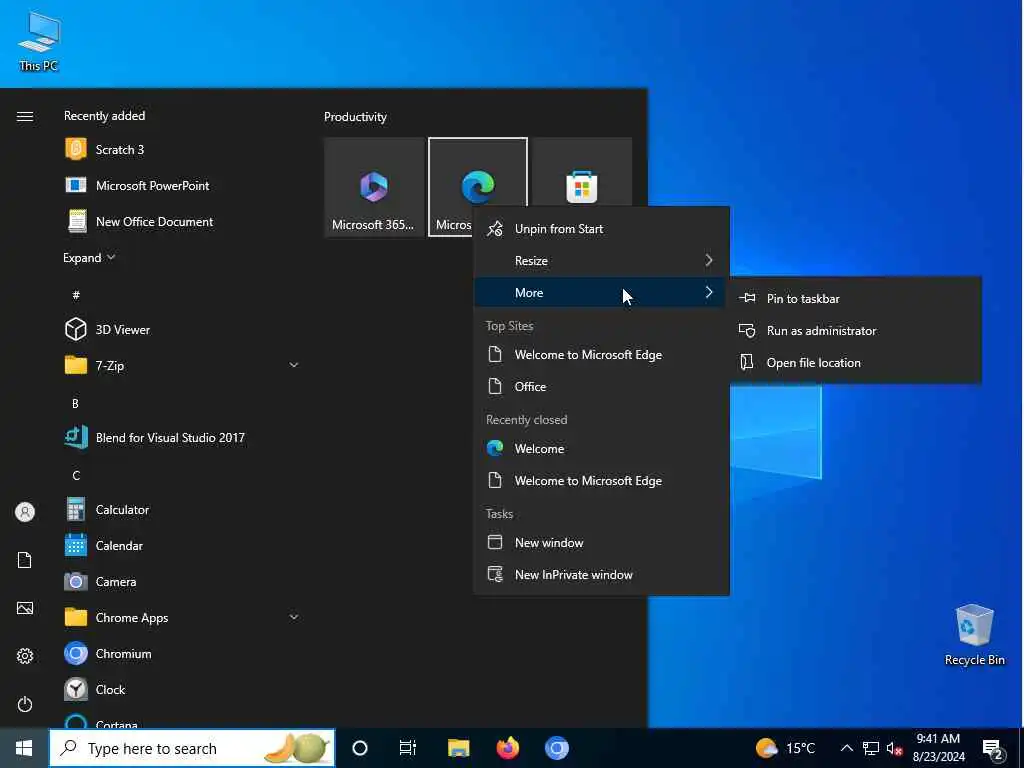Viewport: 1024px width, 768px height.
Task: Open Calendar app
Action: point(182,545)
